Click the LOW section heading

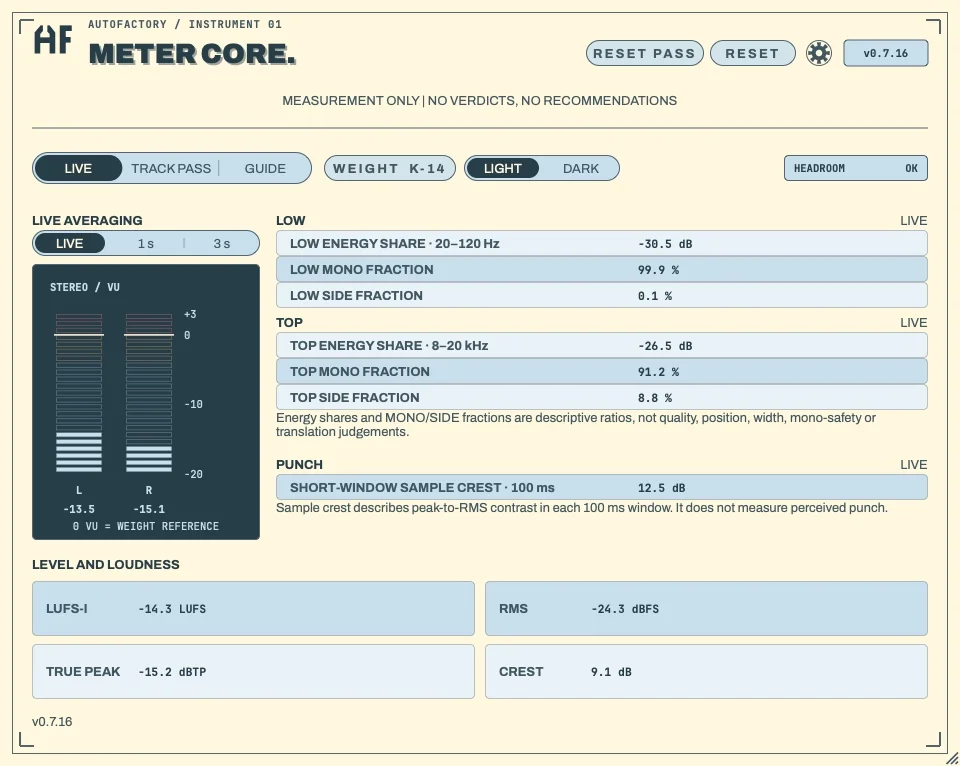[290, 220]
